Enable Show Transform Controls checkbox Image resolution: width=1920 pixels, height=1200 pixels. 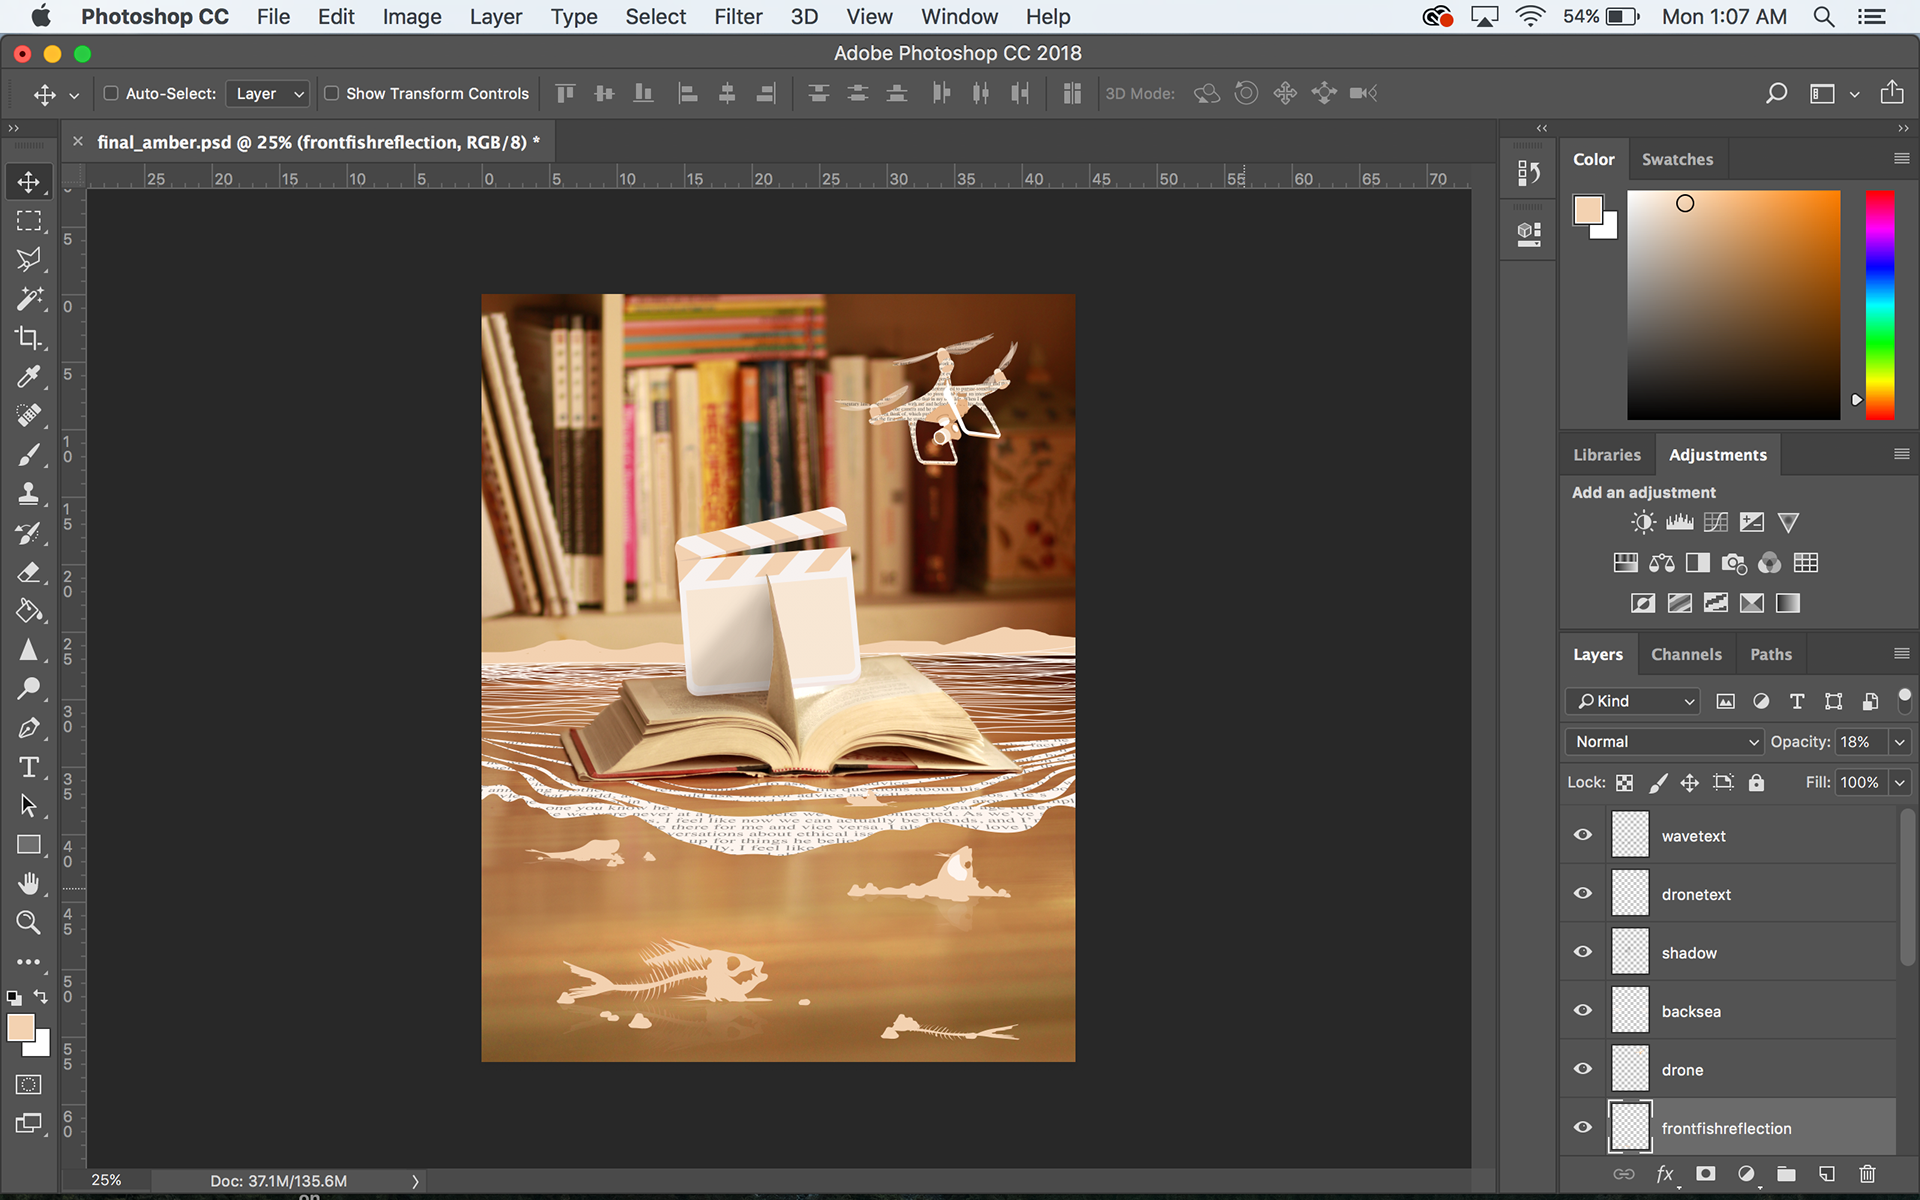(x=331, y=93)
